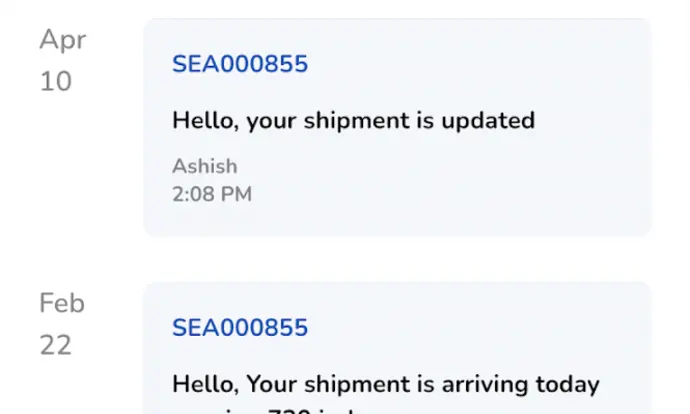
Task: Click the word 'arriving' in February message
Action: tap(484, 385)
